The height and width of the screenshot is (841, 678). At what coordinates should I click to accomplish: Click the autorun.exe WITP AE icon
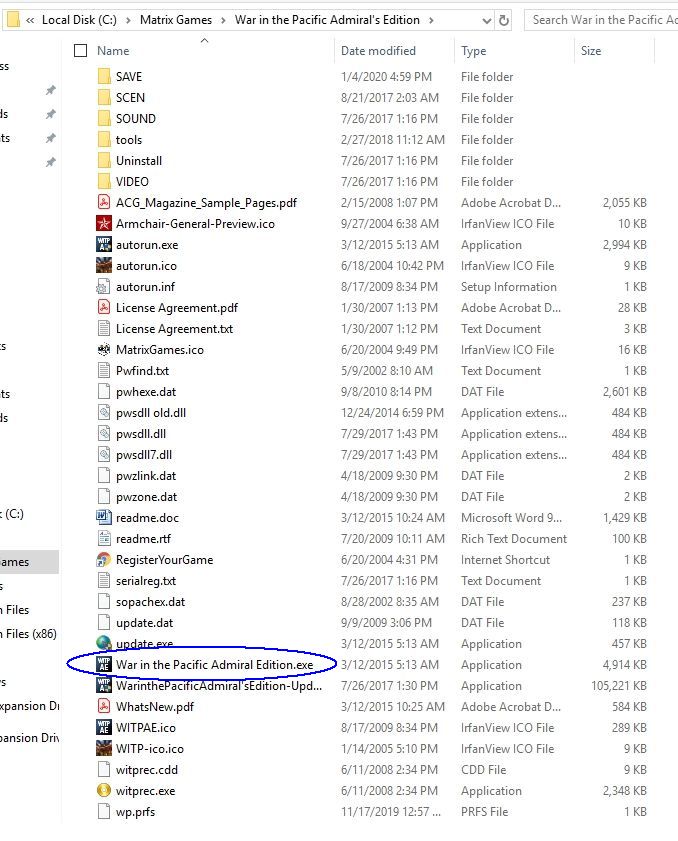click(x=104, y=244)
